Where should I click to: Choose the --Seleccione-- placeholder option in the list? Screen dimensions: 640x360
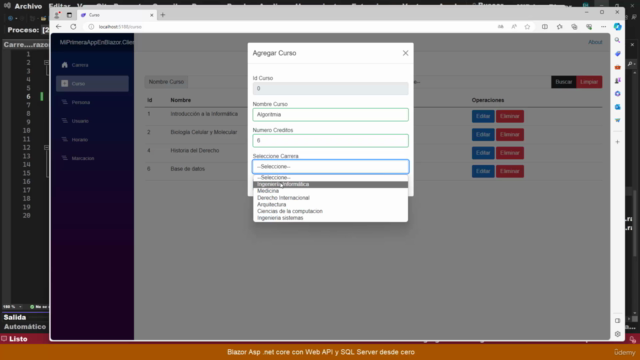tap(330, 178)
